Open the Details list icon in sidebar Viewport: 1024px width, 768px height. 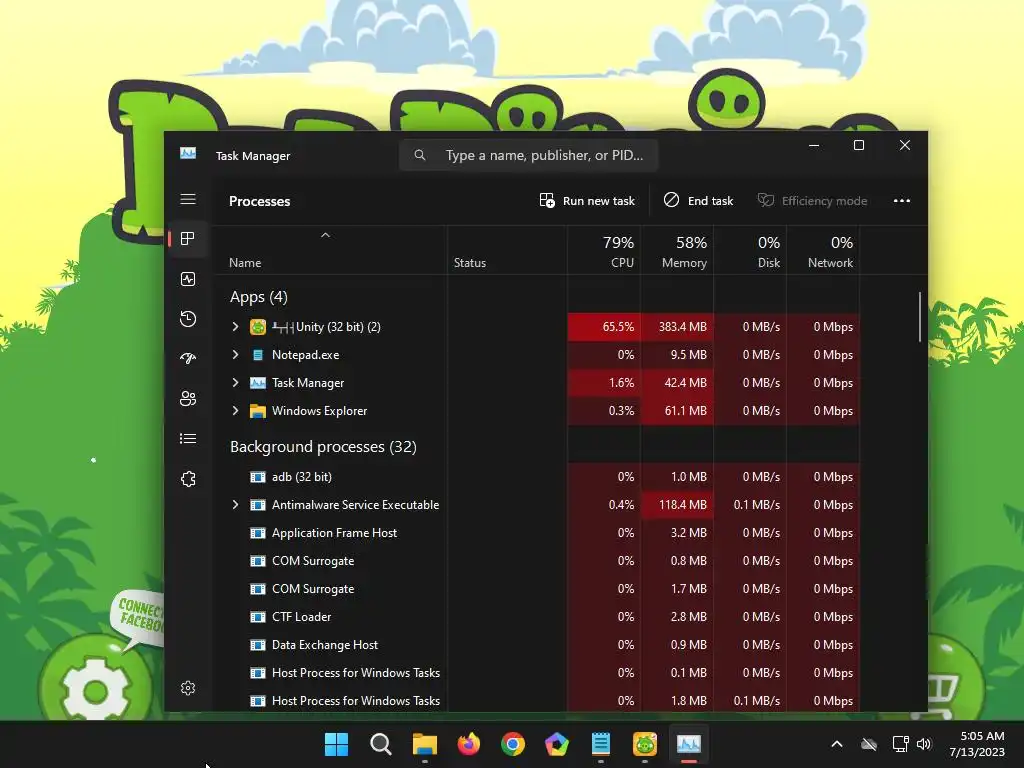(x=188, y=439)
